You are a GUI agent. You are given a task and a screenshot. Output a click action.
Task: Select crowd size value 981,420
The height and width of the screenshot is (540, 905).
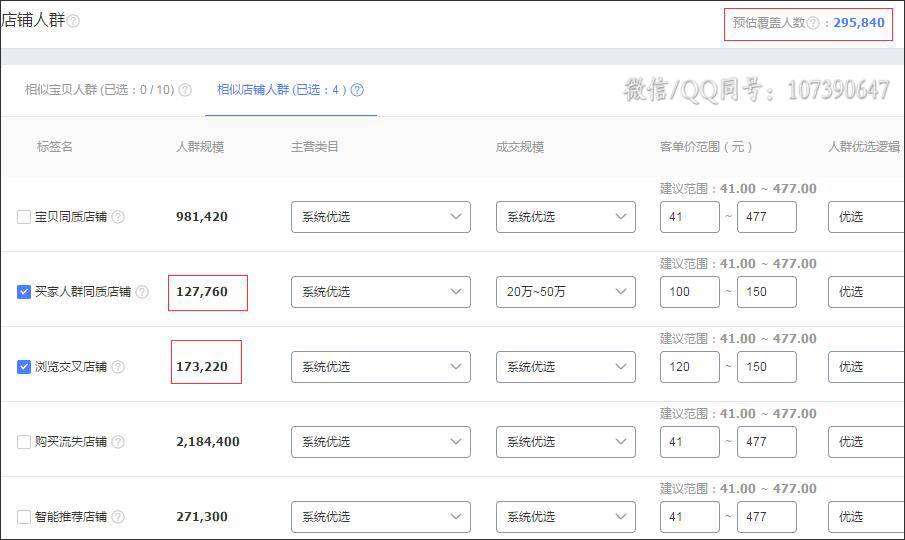tap(202, 217)
